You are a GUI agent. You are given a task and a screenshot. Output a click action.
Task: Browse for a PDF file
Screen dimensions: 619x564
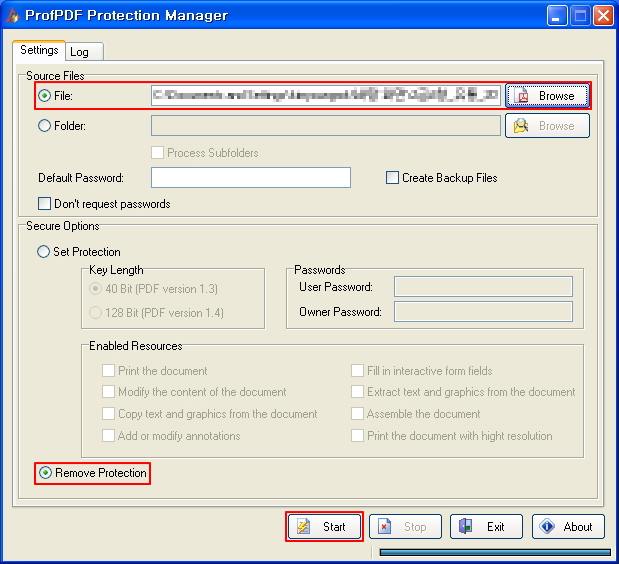[x=547, y=96]
